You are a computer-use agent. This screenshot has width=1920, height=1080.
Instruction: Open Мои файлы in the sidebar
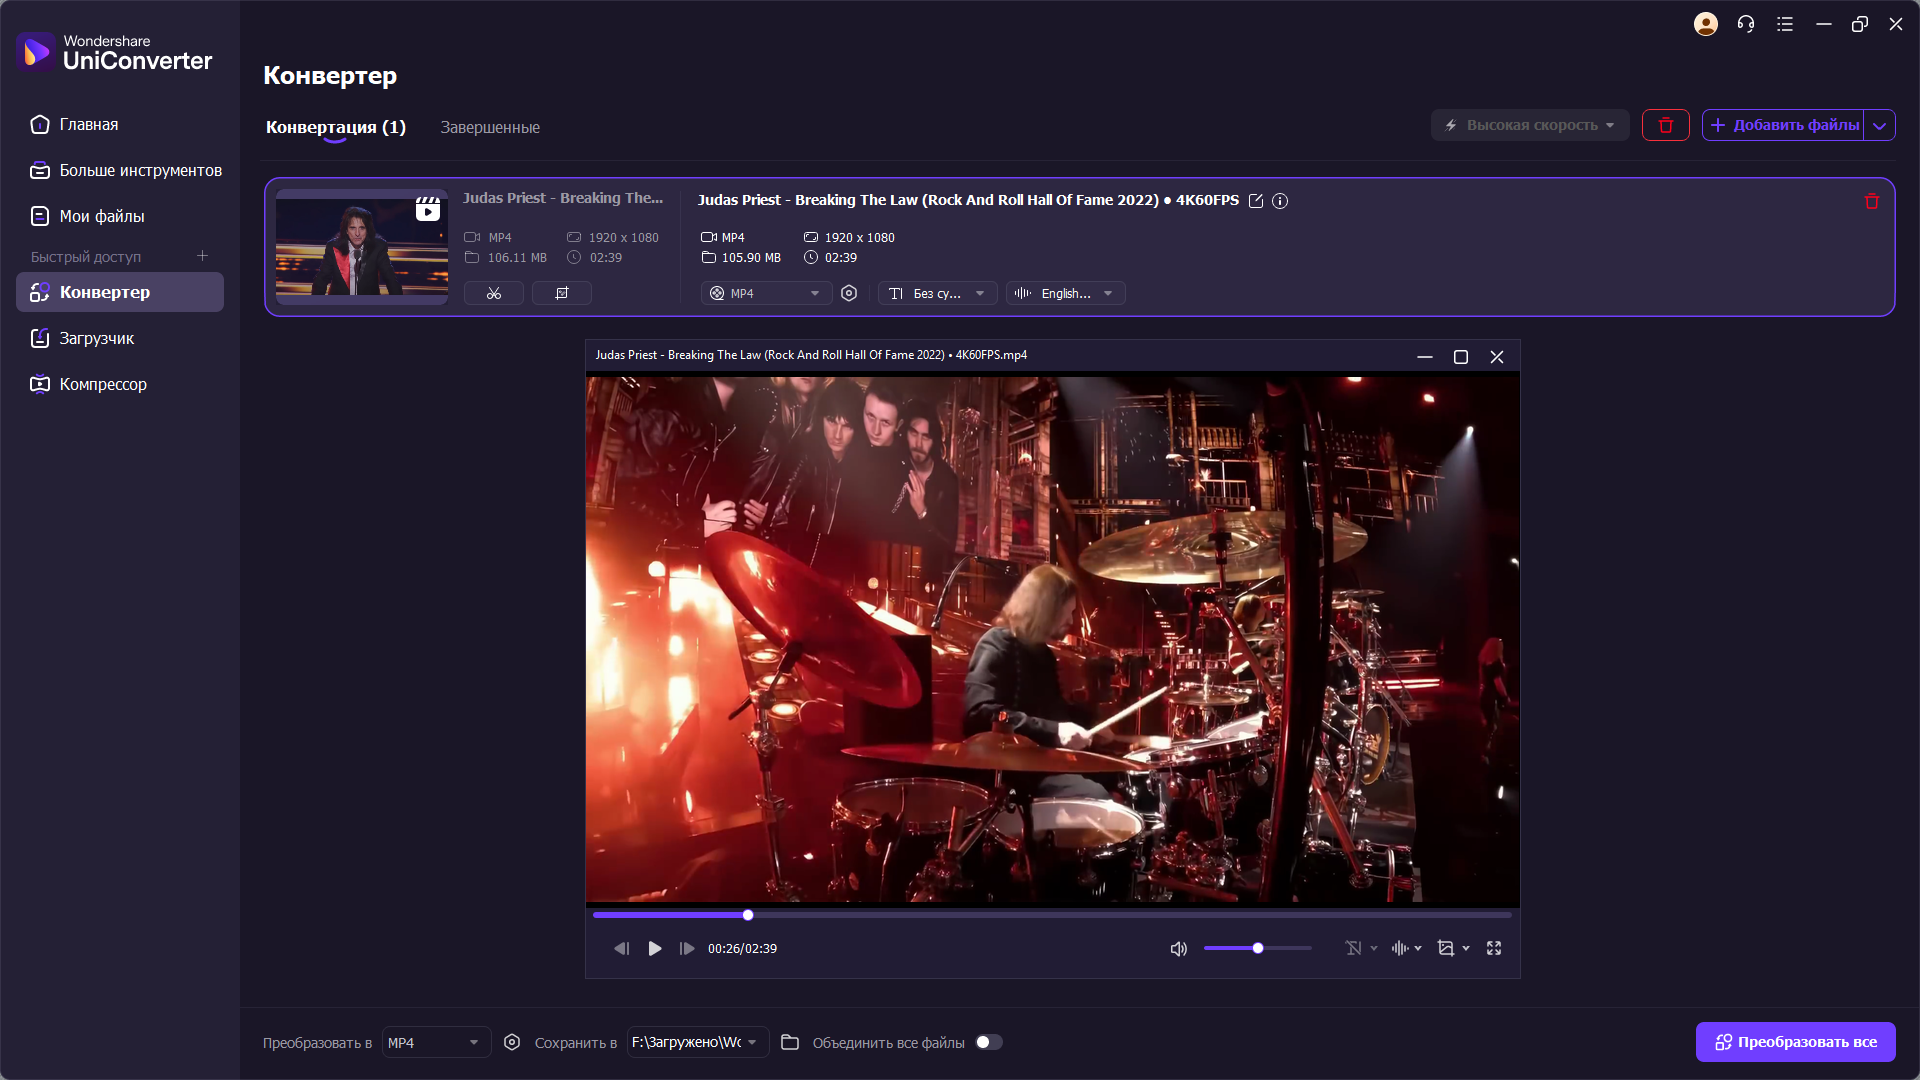tap(120, 216)
